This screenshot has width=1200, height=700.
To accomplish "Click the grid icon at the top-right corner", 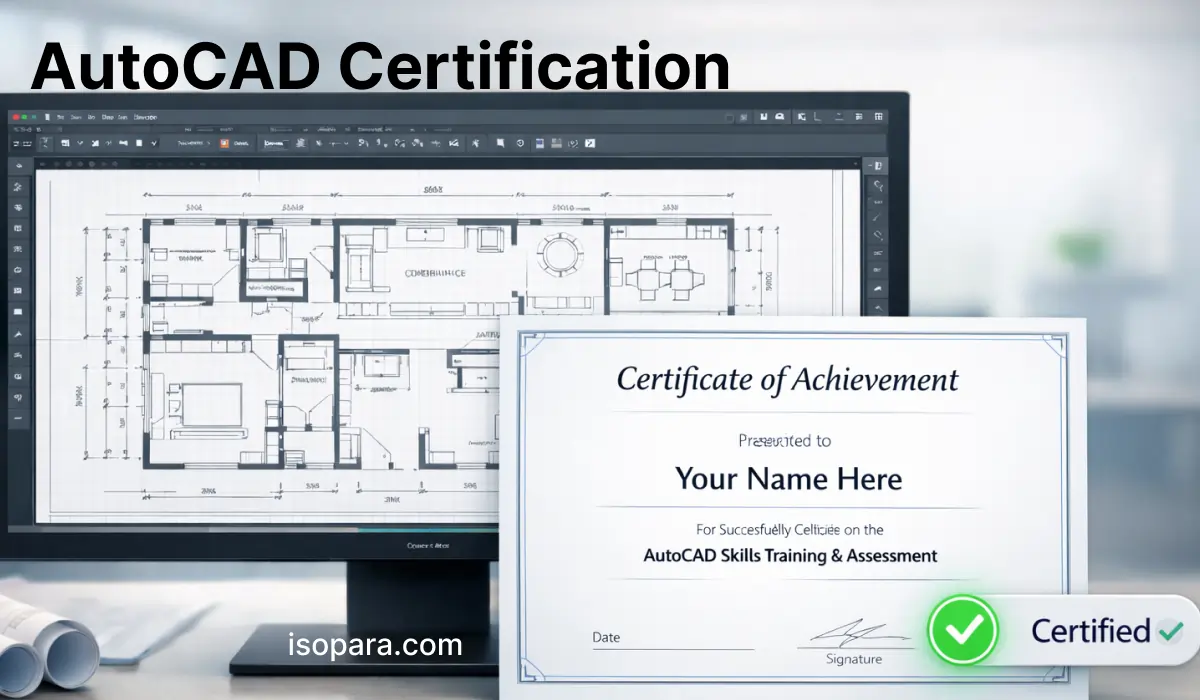I will coord(878,117).
